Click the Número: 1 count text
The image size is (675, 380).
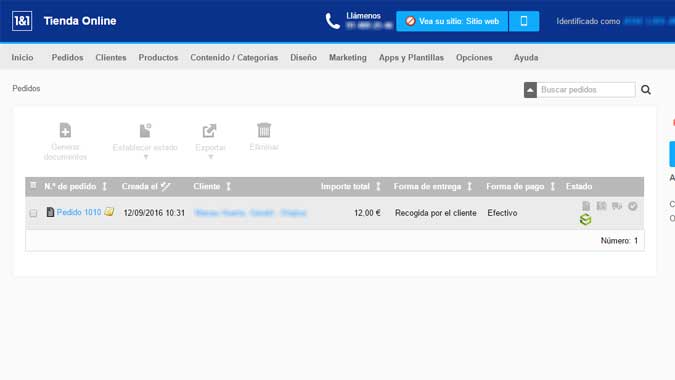619,241
